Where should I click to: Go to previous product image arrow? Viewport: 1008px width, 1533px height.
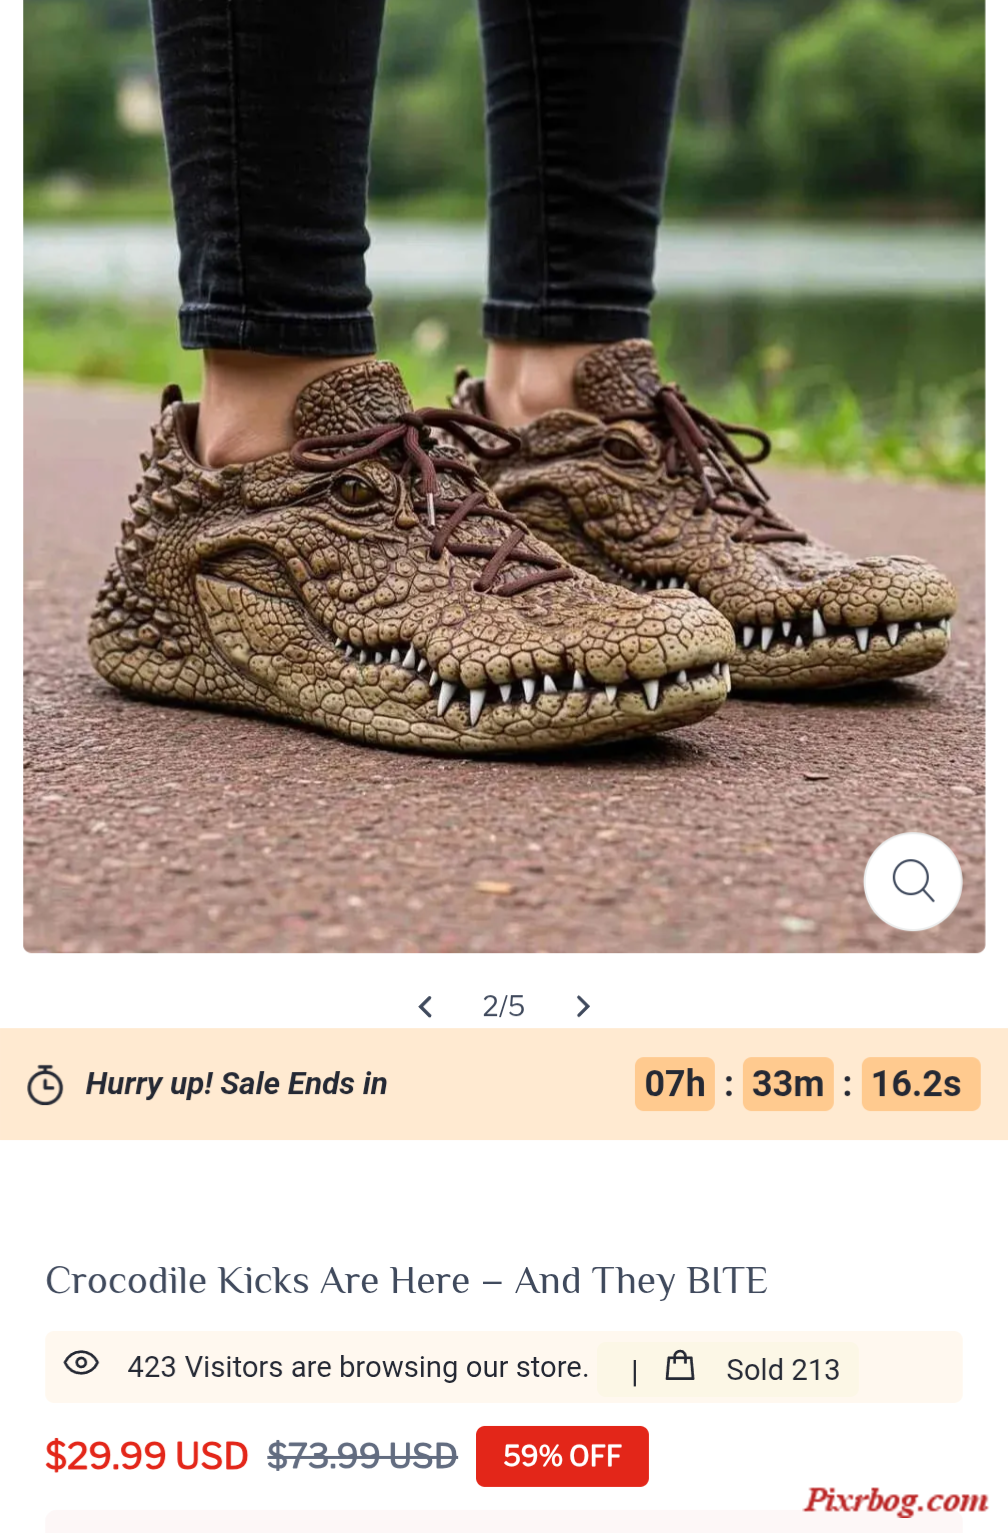[x=425, y=1006]
